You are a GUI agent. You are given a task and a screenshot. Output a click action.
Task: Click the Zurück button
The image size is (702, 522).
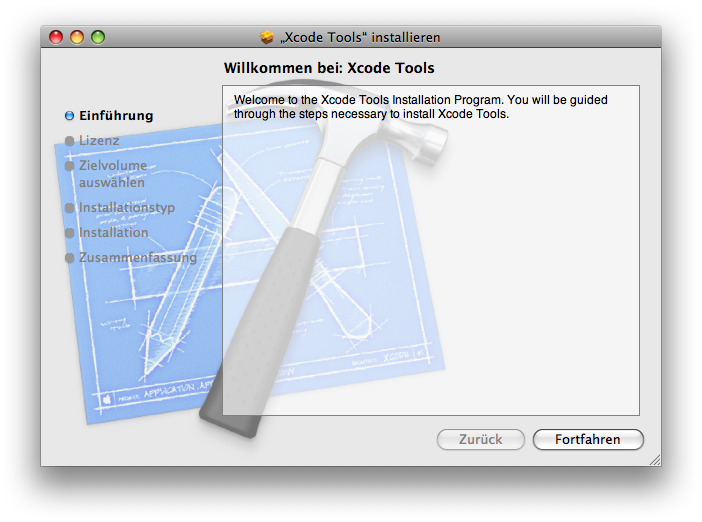click(480, 439)
